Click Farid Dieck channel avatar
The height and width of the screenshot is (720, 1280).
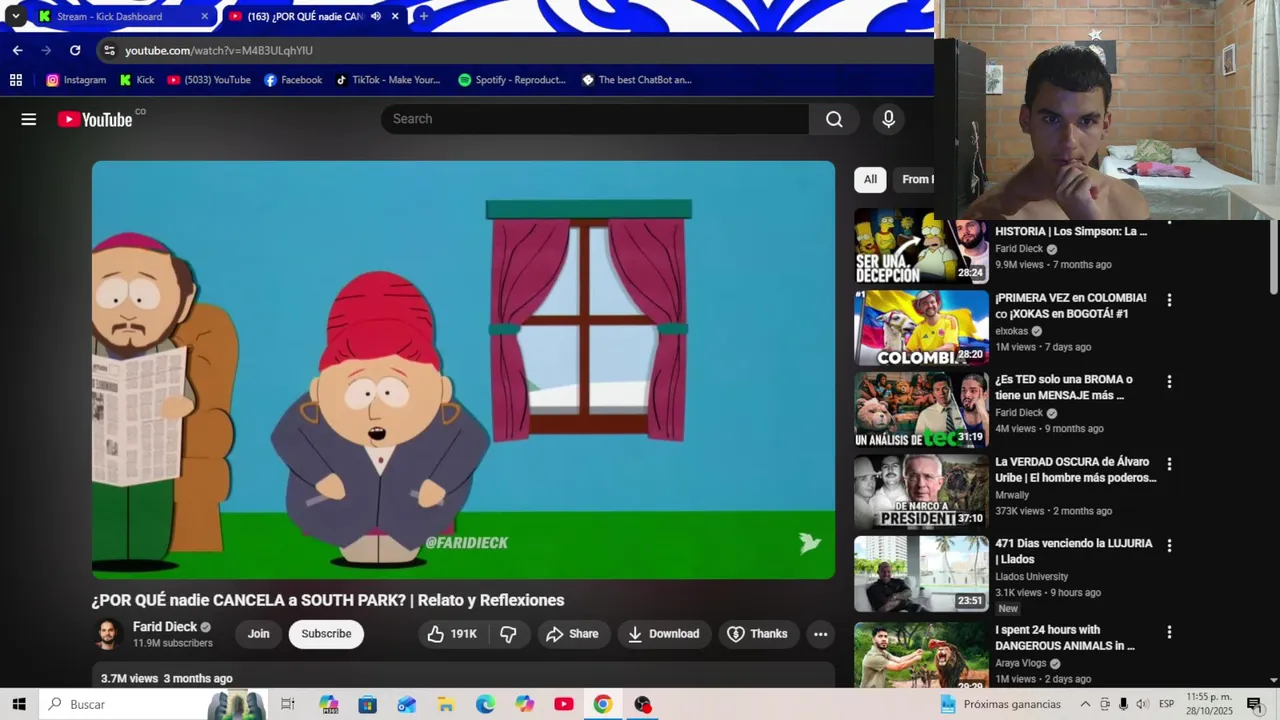click(x=108, y=634)
